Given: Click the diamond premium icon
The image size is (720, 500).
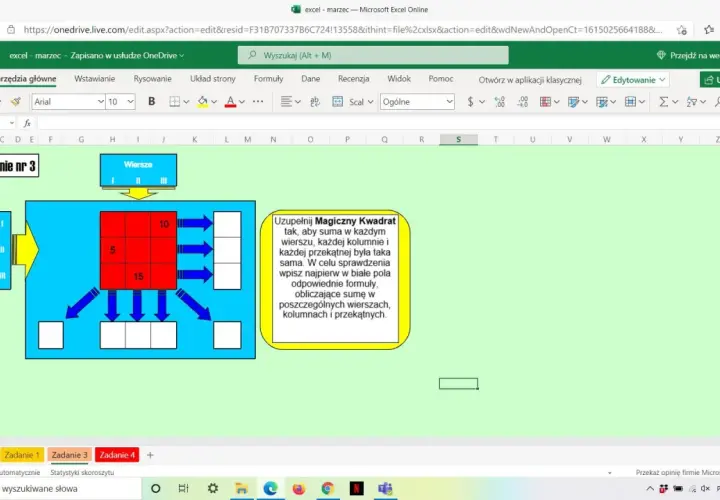Looking at the screenshot, I should (661, 55).
